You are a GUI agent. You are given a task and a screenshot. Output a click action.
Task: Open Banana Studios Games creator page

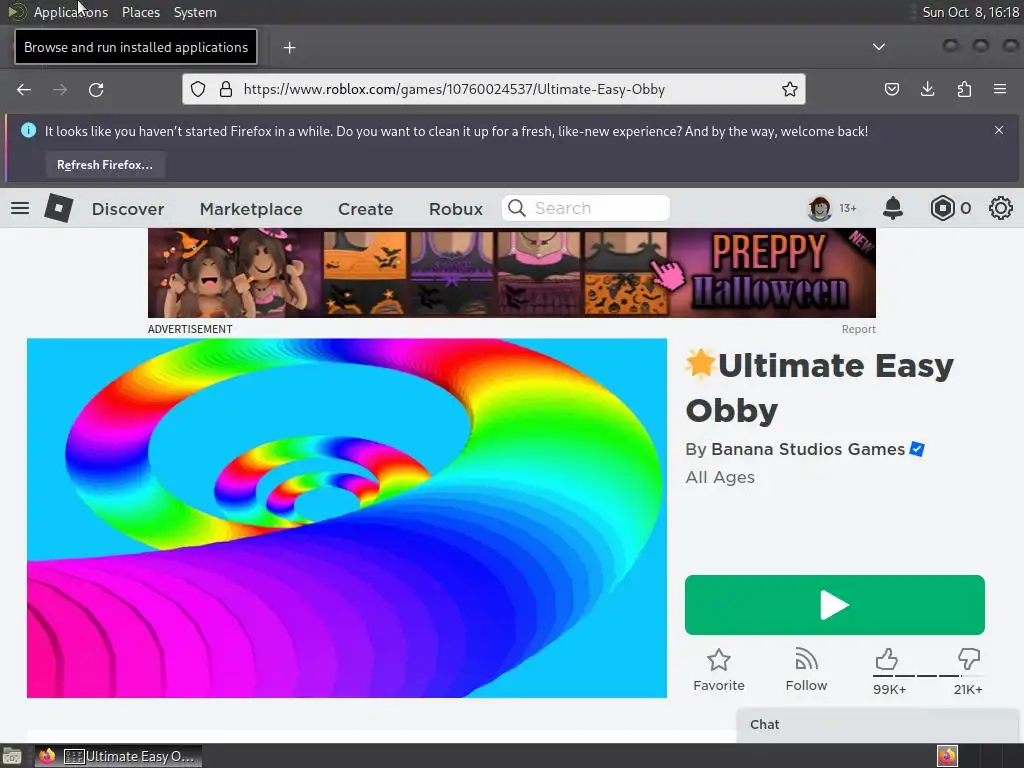808,449
